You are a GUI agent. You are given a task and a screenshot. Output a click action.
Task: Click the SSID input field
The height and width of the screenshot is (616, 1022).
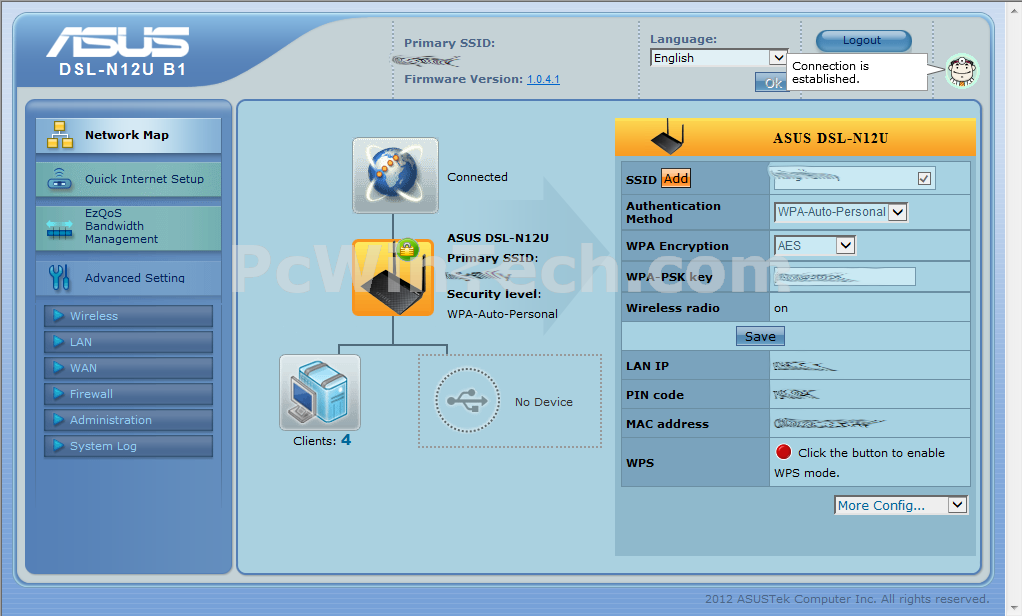(854, 178)
